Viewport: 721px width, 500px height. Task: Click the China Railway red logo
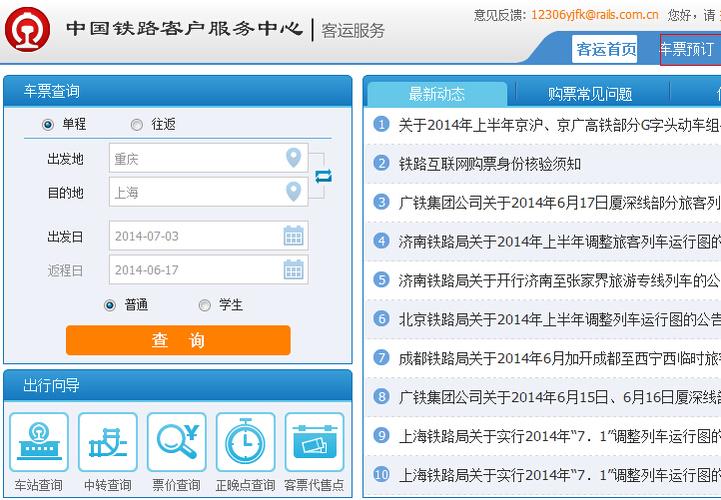(28, 29)
